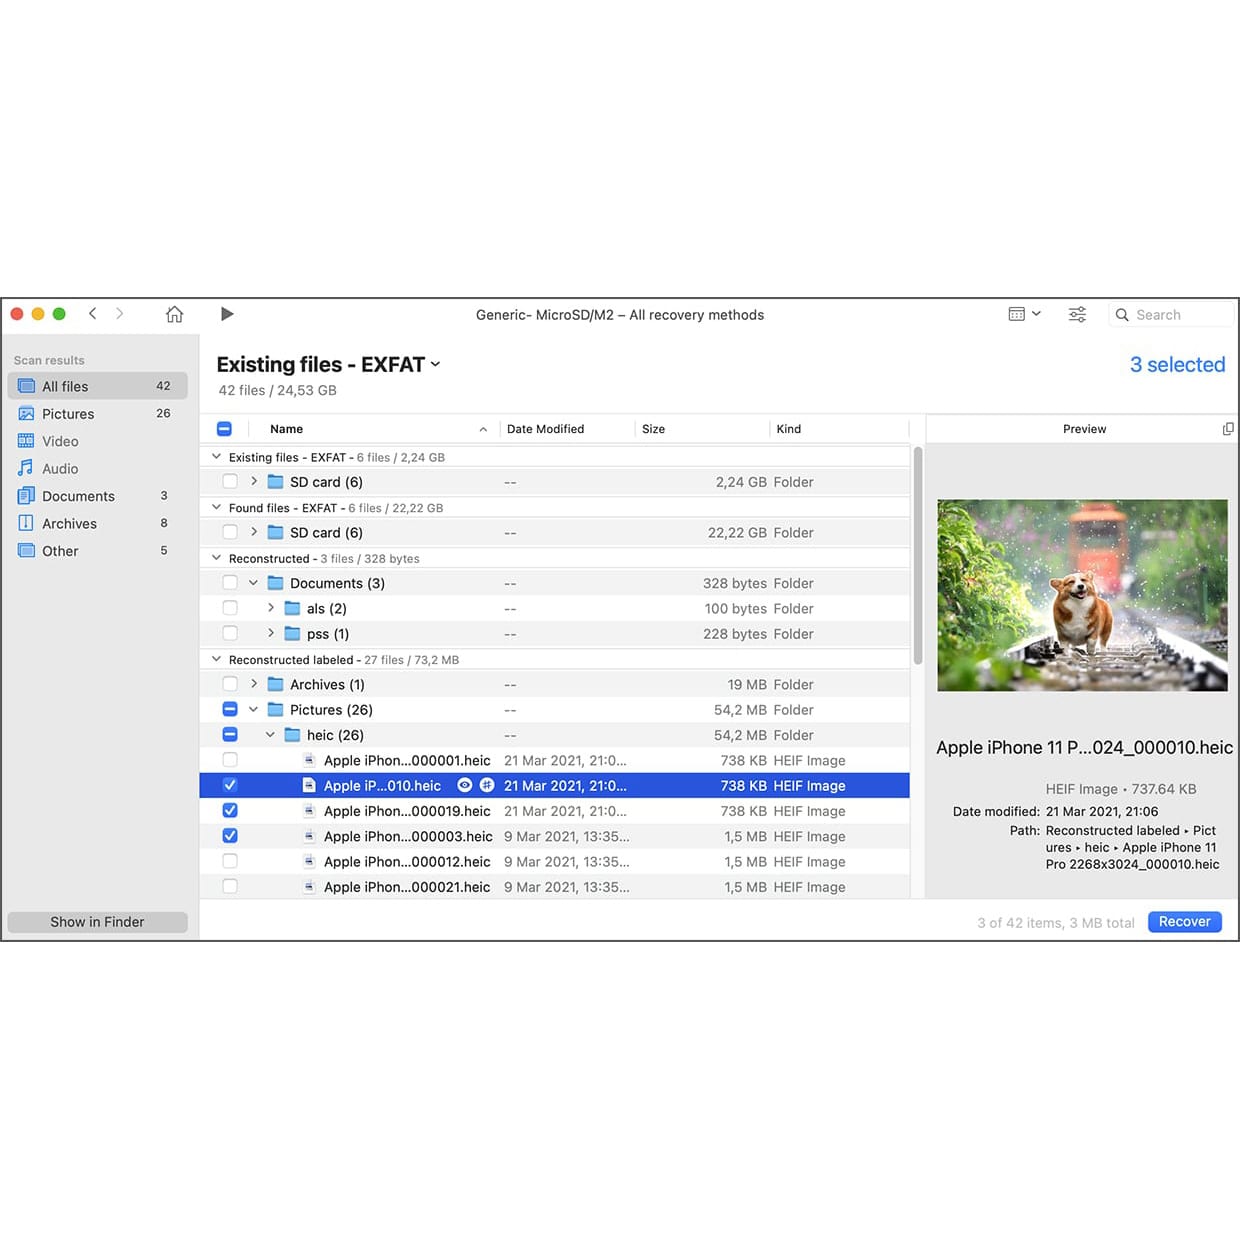The height and width of the screenshot is (1240, 1240).
Task: Collapse the heic (26) folder
Action: coord(271,734)
